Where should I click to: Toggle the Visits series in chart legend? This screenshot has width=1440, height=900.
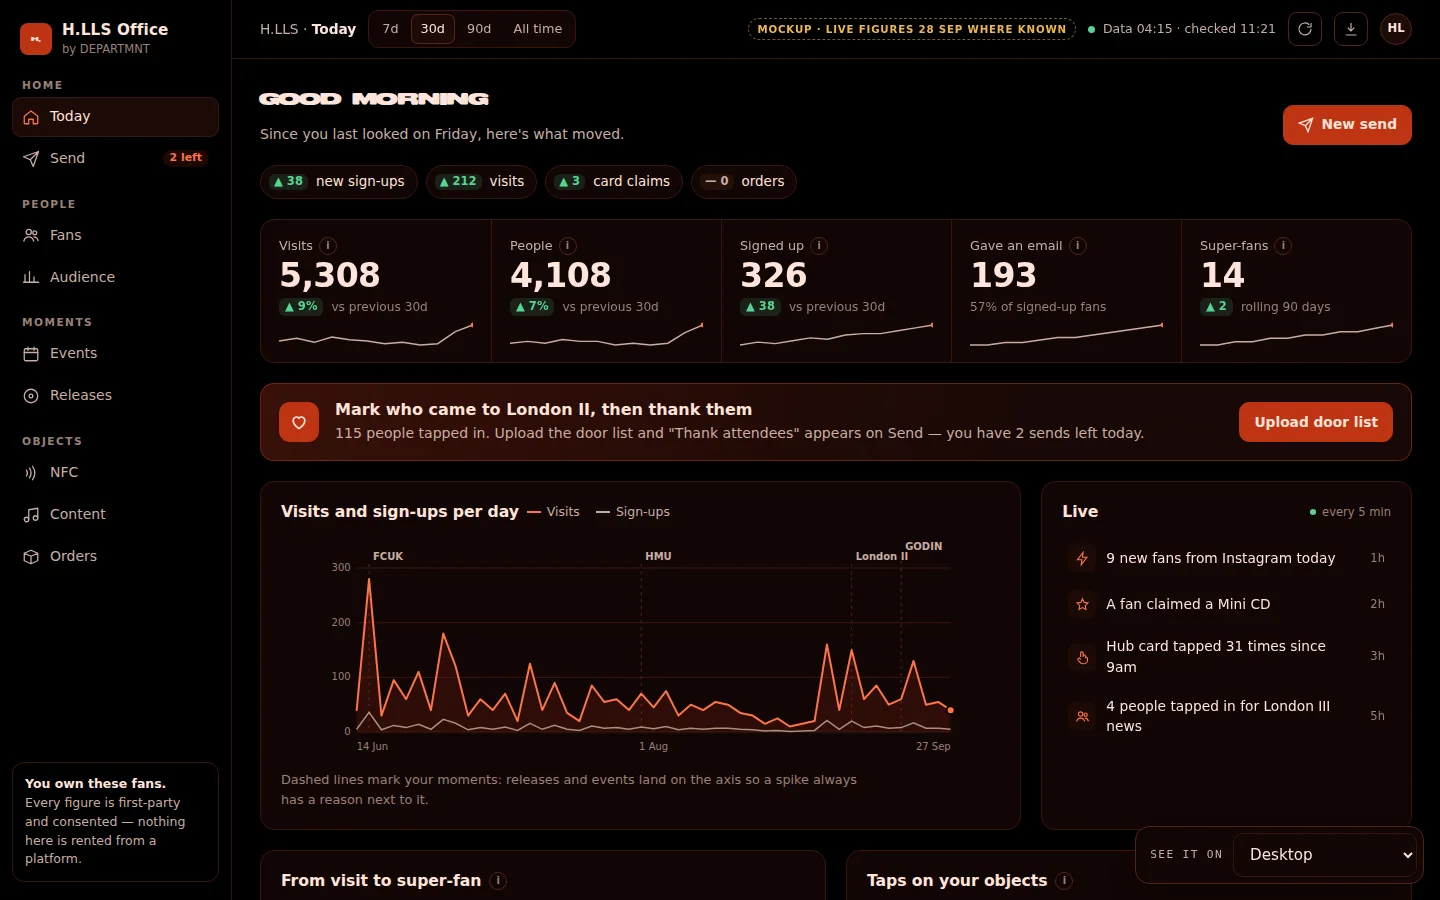554,512
